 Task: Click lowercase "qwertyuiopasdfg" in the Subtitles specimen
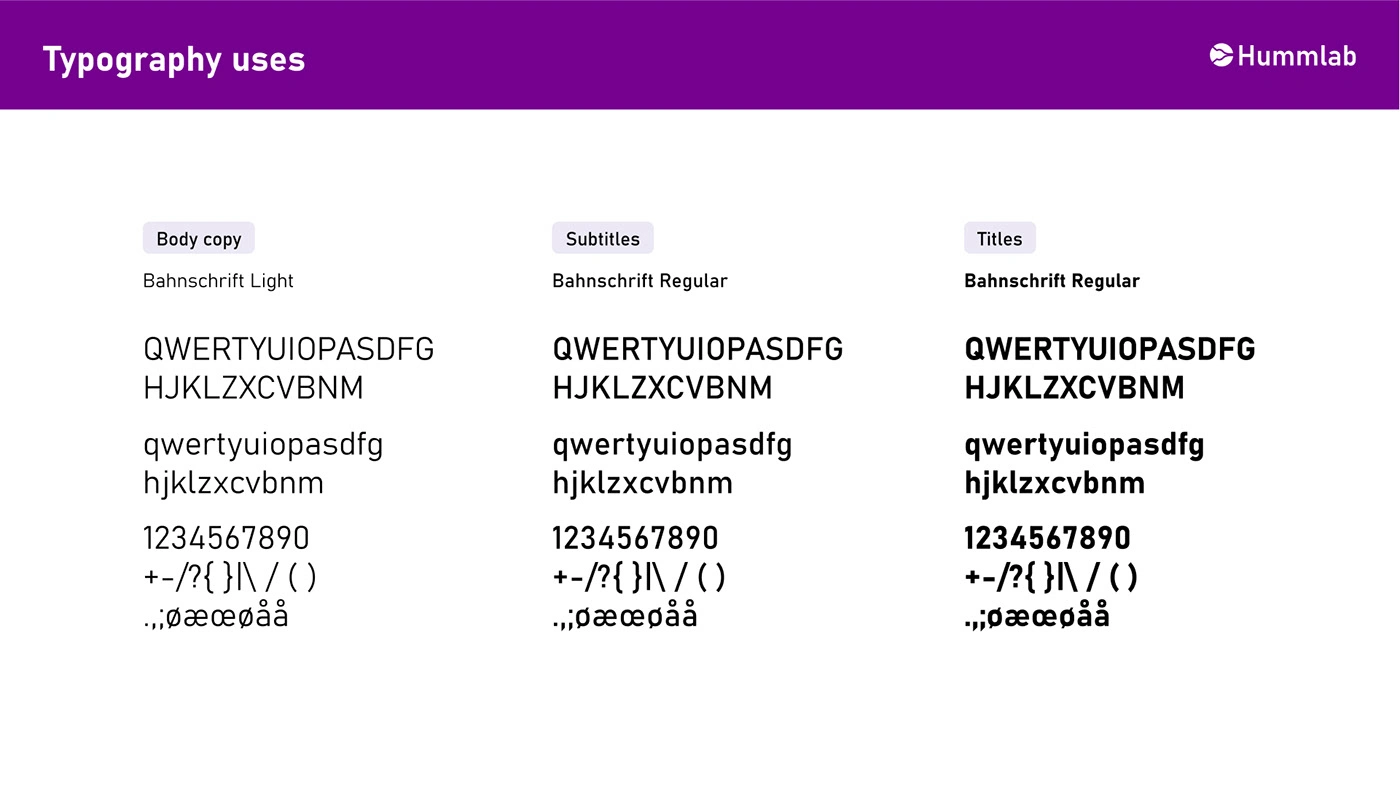point(673,446)
